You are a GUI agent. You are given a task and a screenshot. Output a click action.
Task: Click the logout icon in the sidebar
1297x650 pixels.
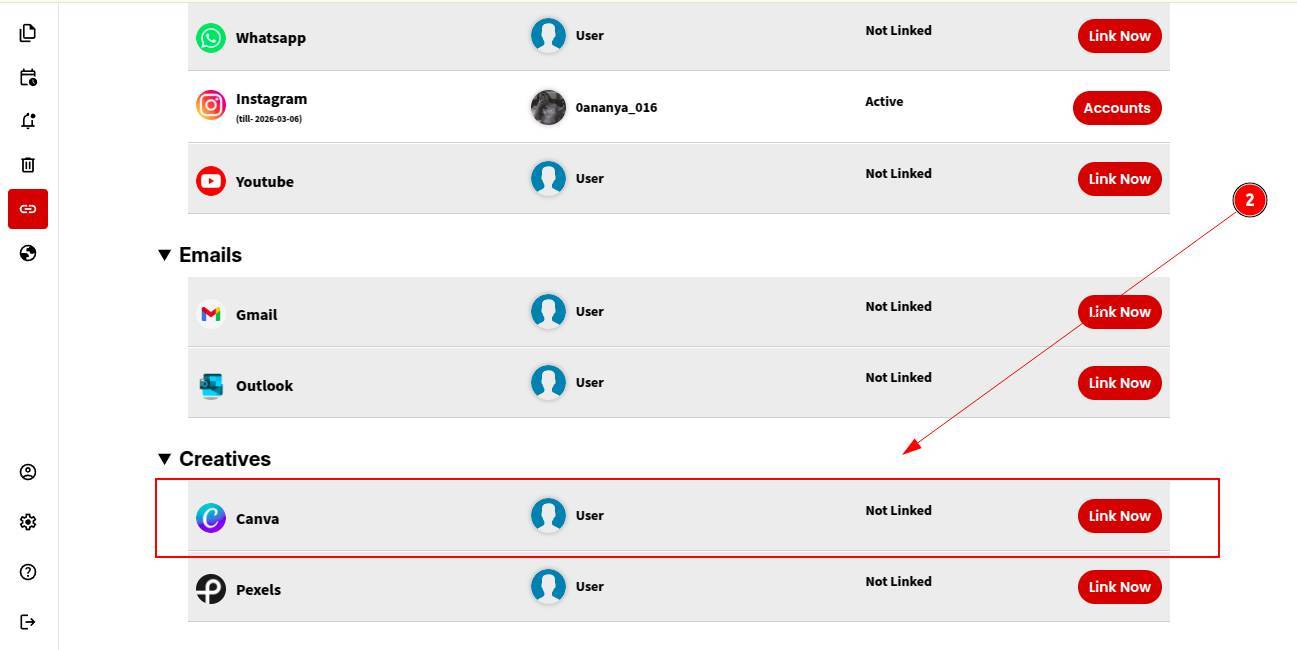(28, 622)
